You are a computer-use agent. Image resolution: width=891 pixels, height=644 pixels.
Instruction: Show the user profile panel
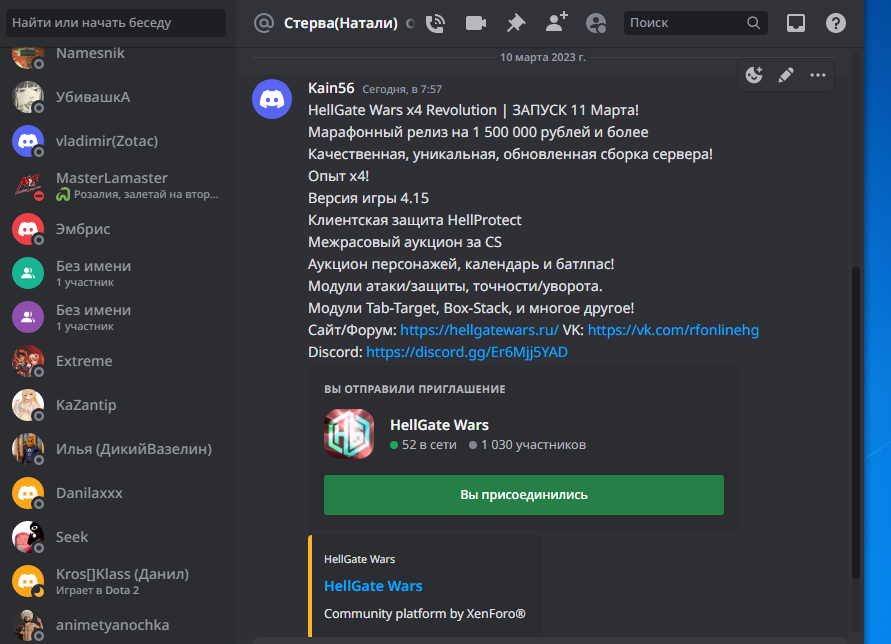(596, 23)
